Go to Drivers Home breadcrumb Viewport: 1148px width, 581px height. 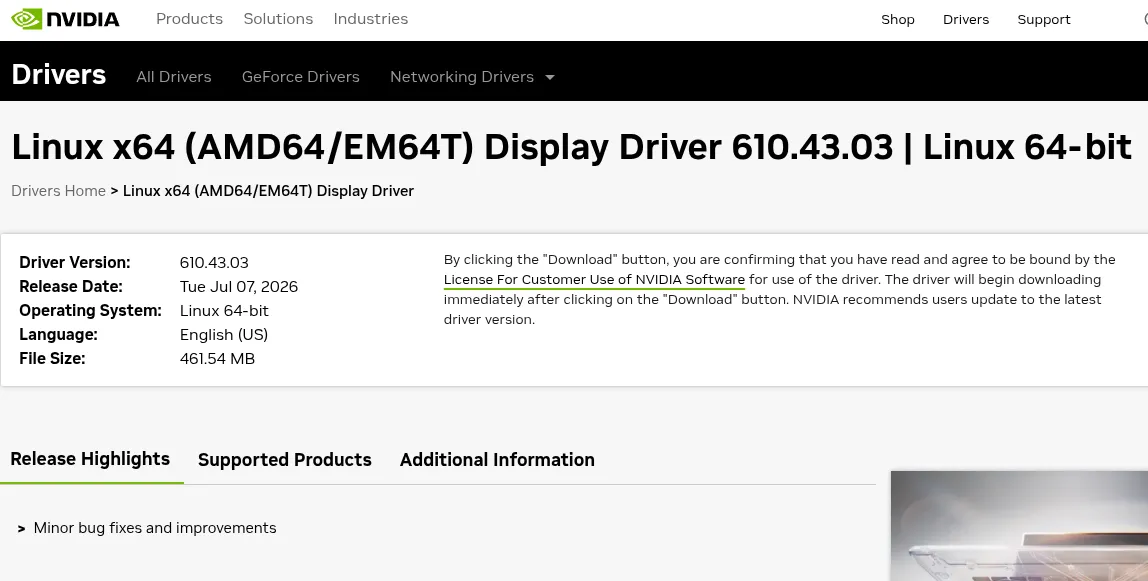click(59, 191)
